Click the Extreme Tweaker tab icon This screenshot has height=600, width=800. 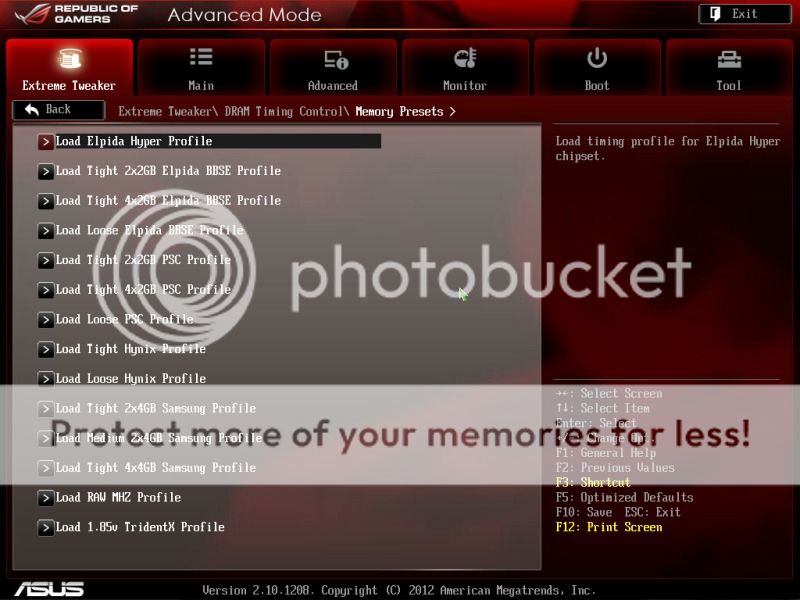69,59
